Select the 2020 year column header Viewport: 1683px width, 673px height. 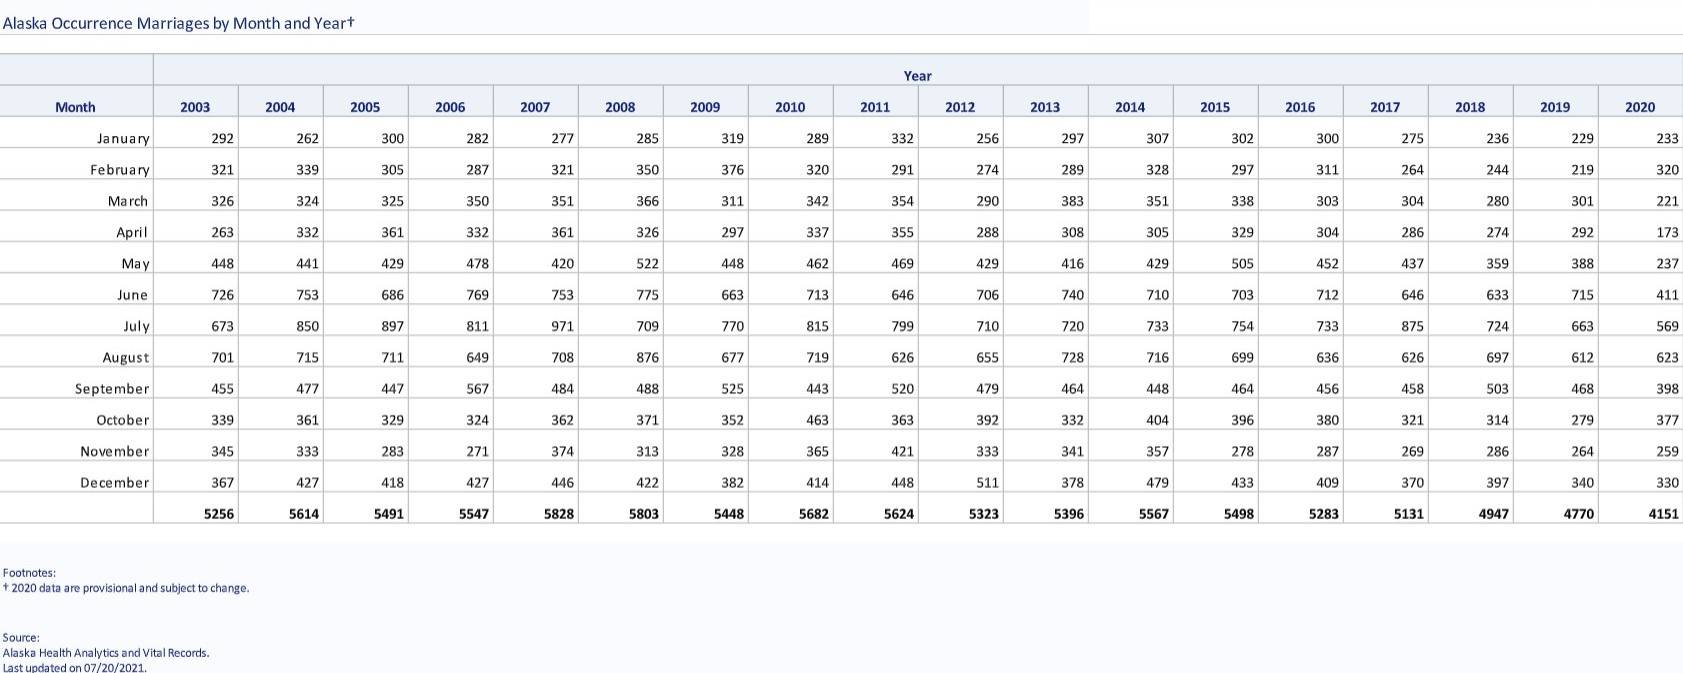(x=1640, y=107)
